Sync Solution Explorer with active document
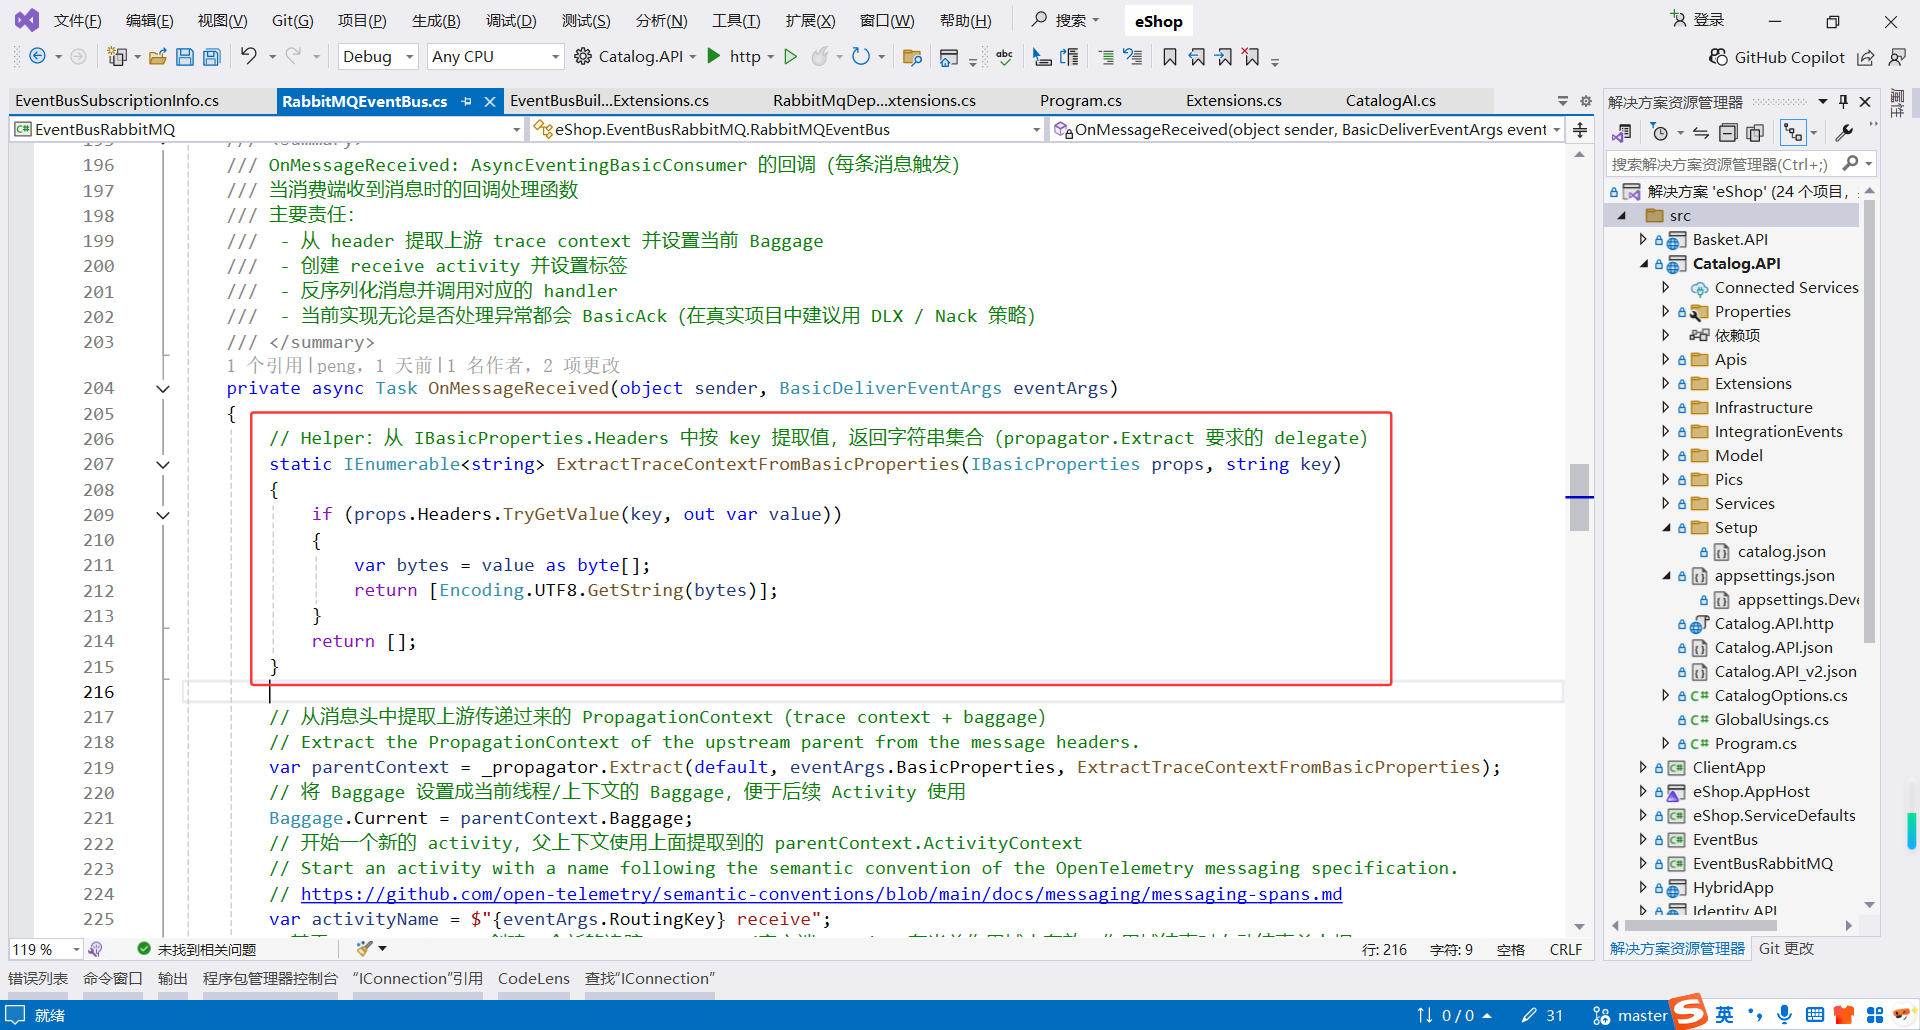This screenshot has width=1920, height=1030. (x=1701, y=133)
